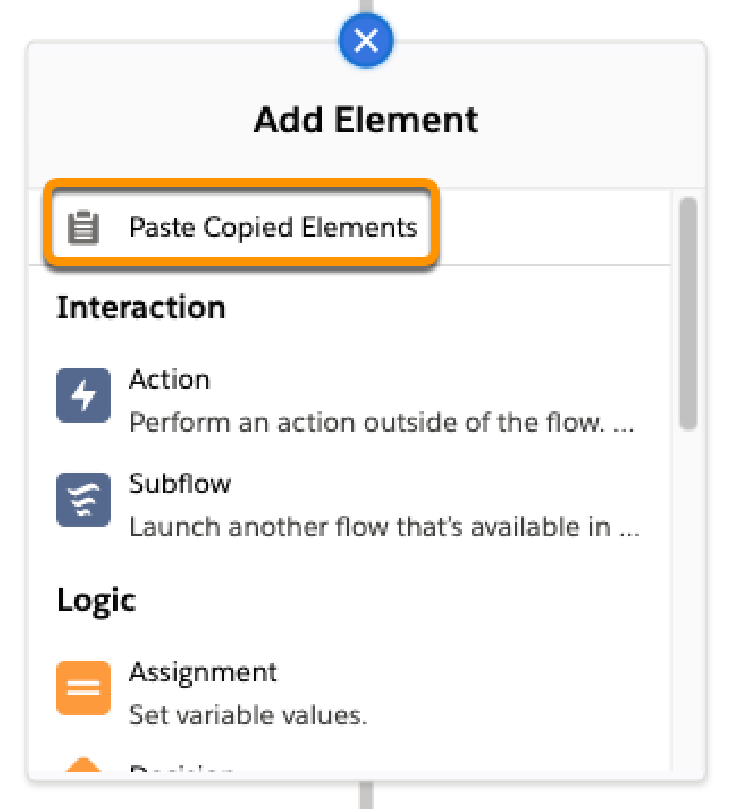Click the Logic section heading

[96, 600]
